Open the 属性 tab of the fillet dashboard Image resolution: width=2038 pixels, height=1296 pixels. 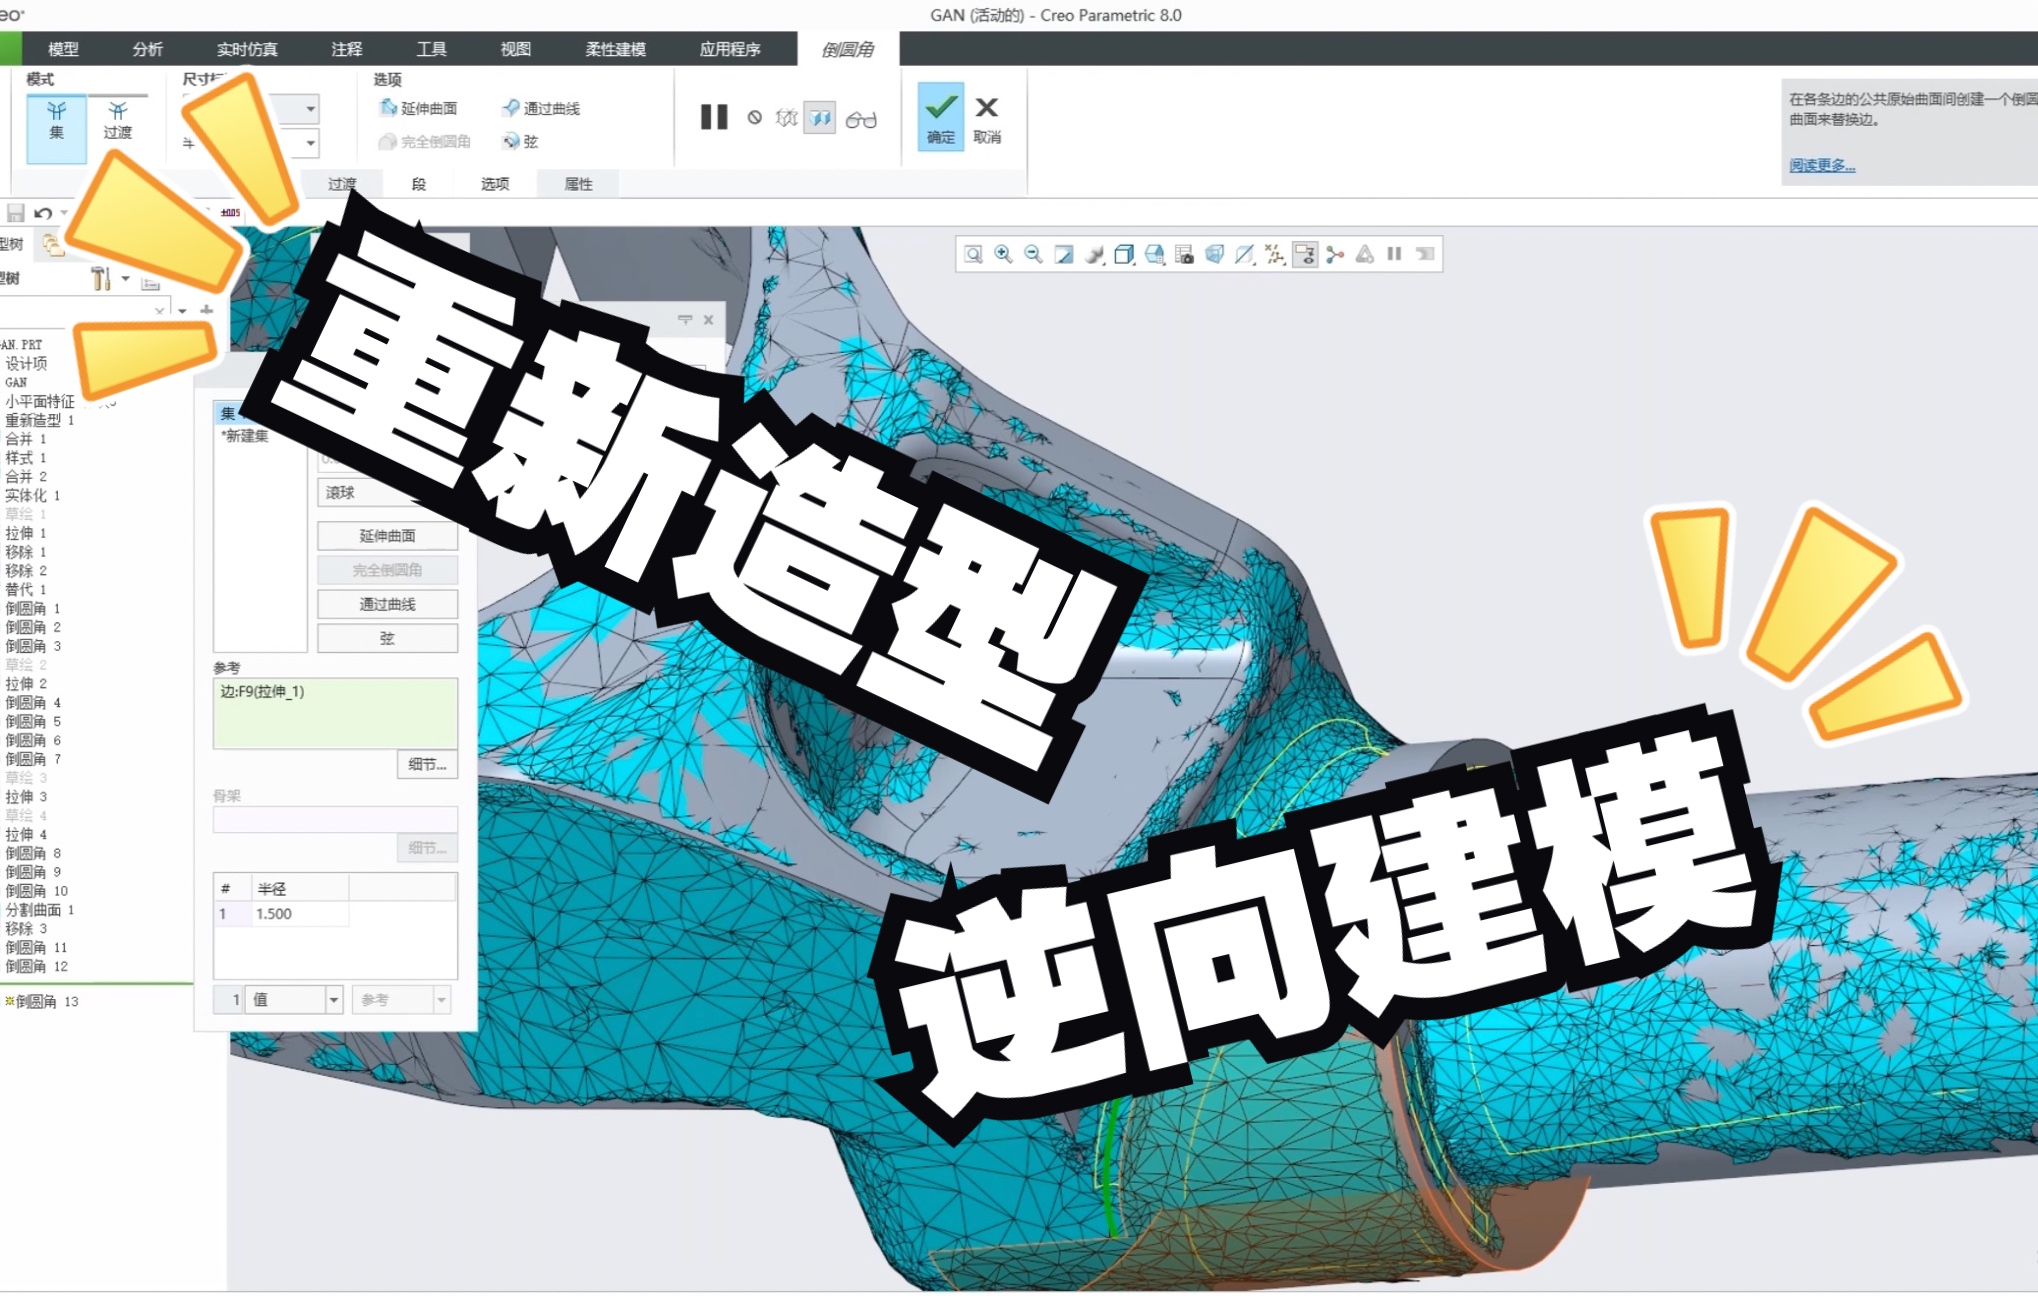pos(576,183)
